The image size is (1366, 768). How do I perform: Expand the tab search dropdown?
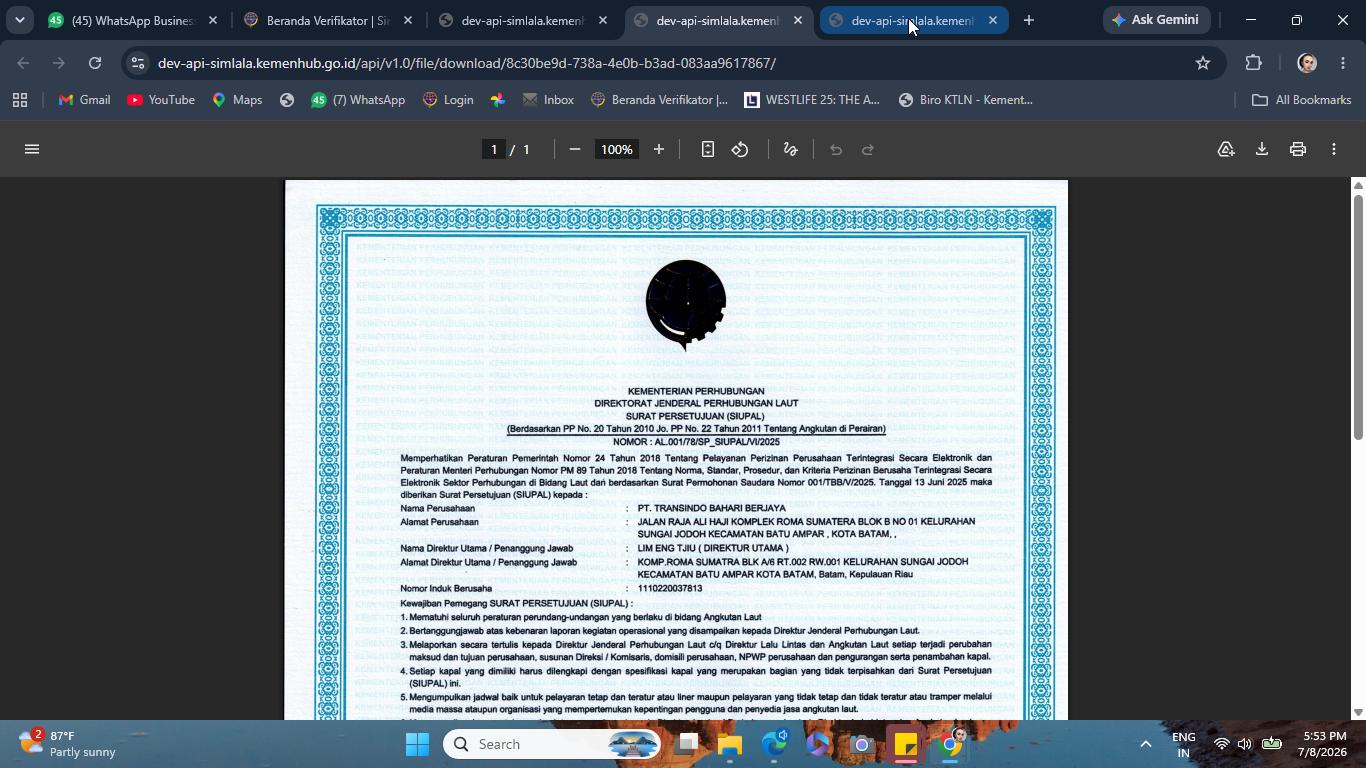(19, 20)
